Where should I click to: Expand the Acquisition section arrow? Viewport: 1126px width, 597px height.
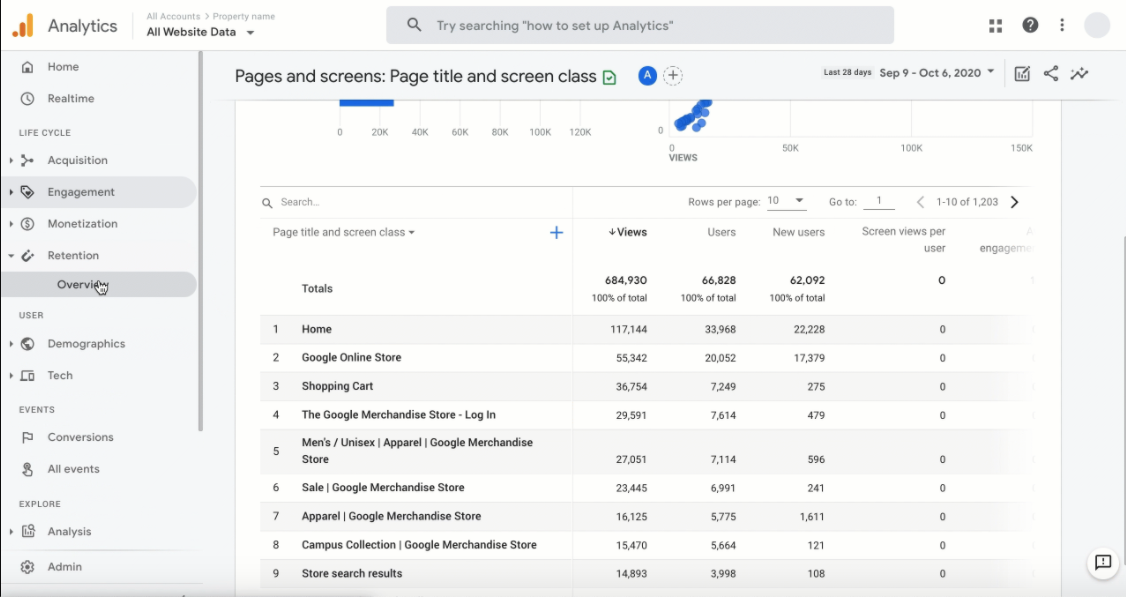click(11, 160)
